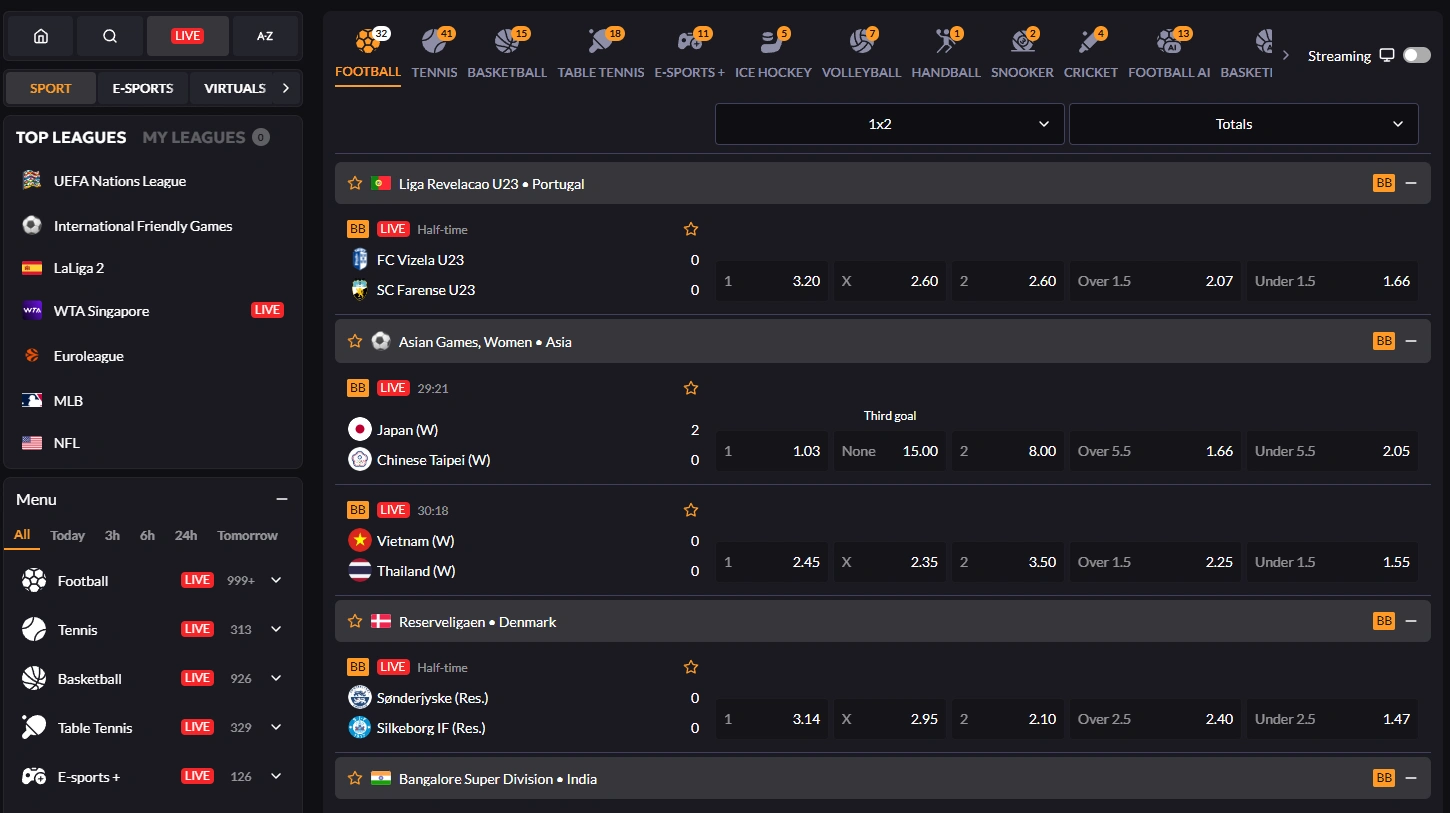Toggle the Streaming switch
Image resolution: width=1450 pixels, height=813 pixels.
(1417, 55)
